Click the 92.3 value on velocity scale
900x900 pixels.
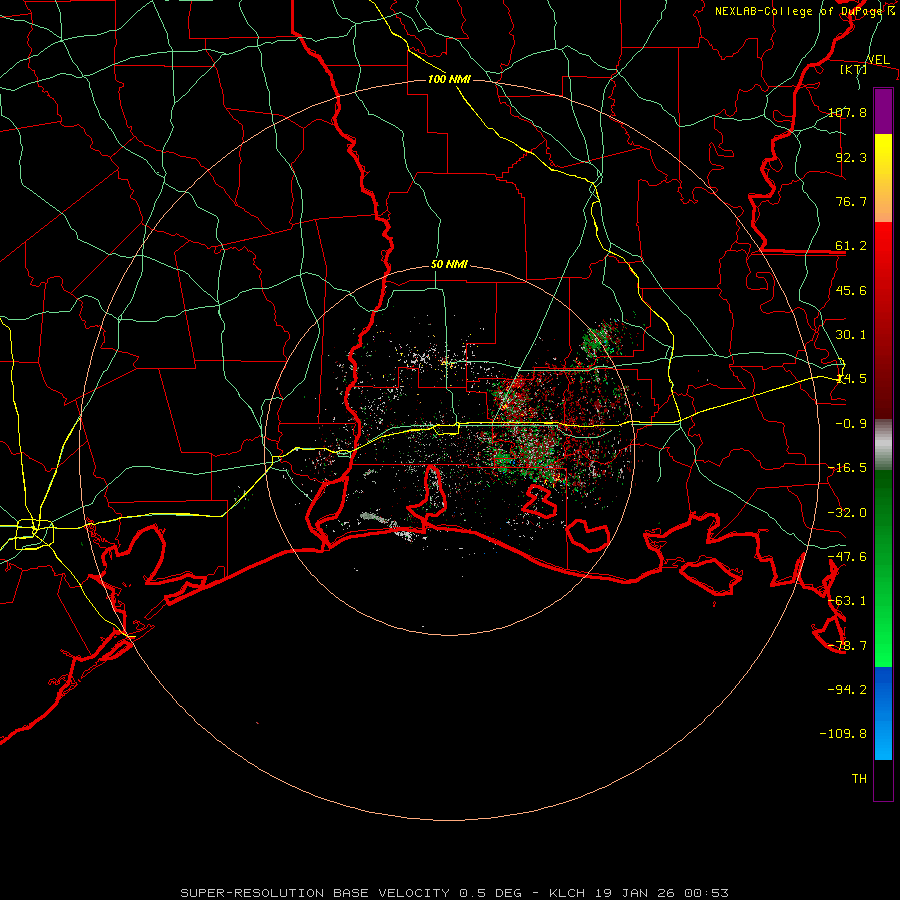[851, 157]
